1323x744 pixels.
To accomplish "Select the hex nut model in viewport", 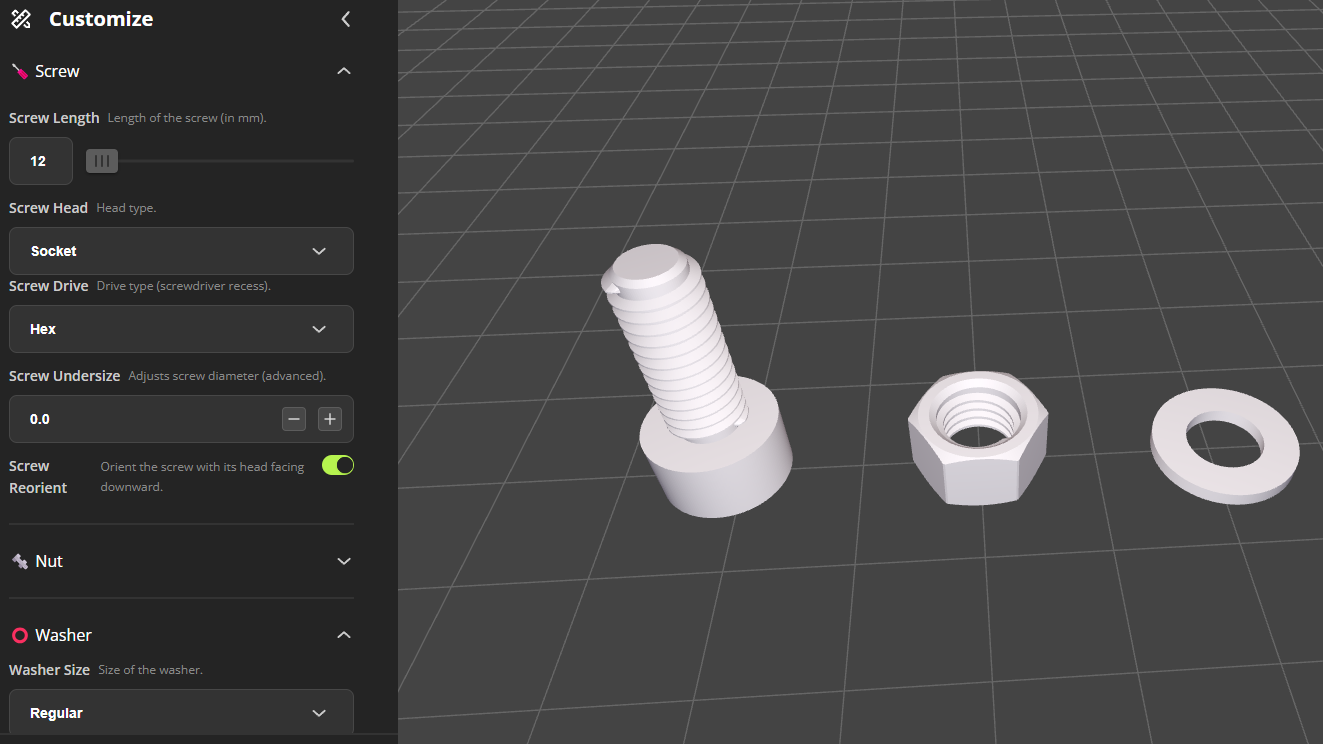I will (x=978, y=440).
